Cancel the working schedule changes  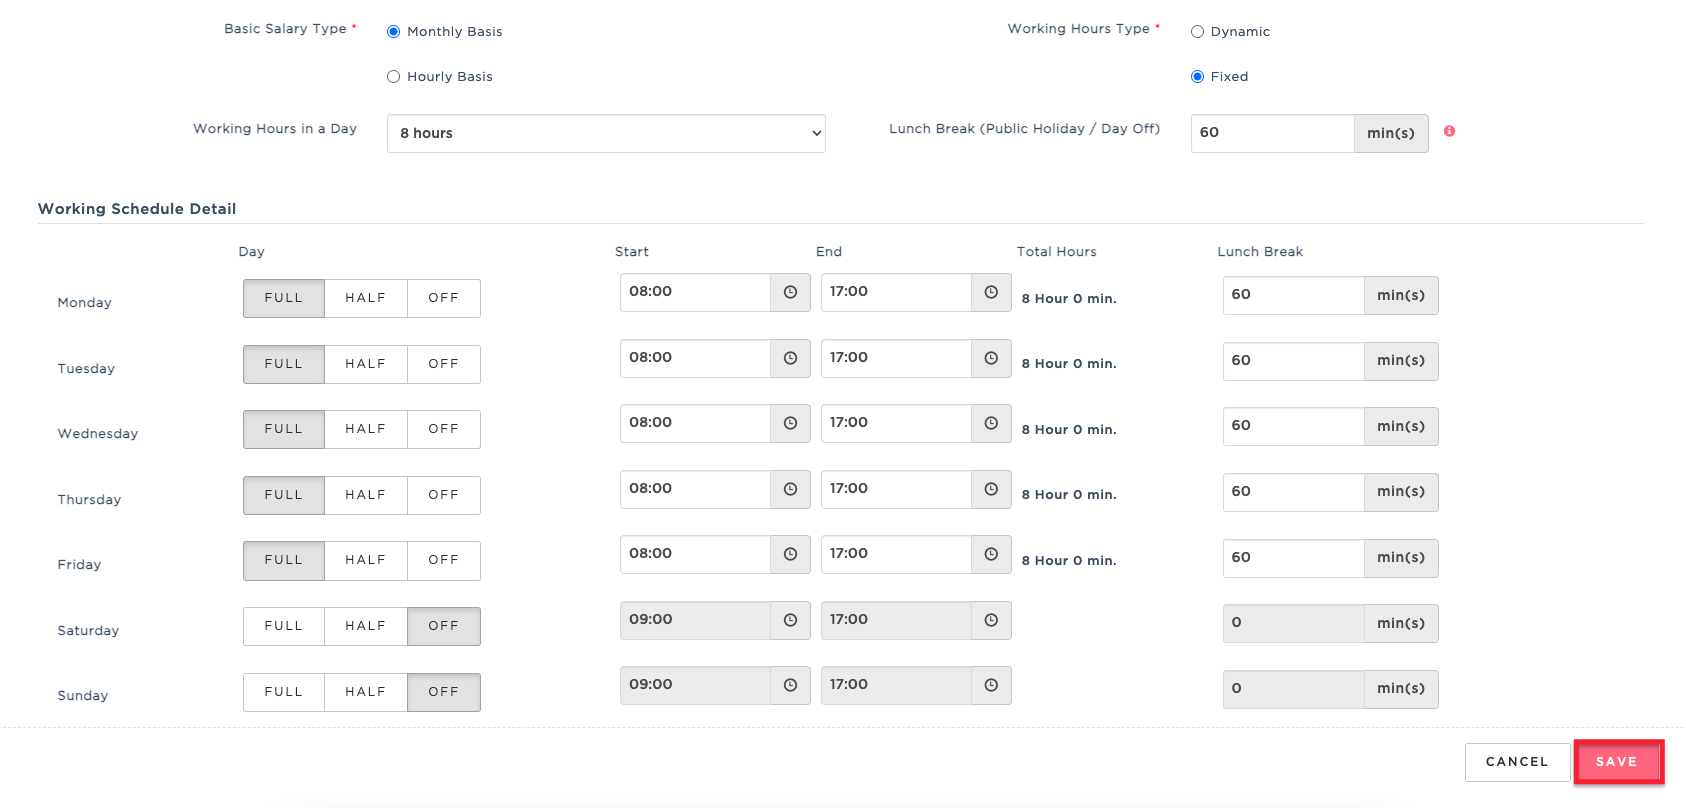[1517, 762]
